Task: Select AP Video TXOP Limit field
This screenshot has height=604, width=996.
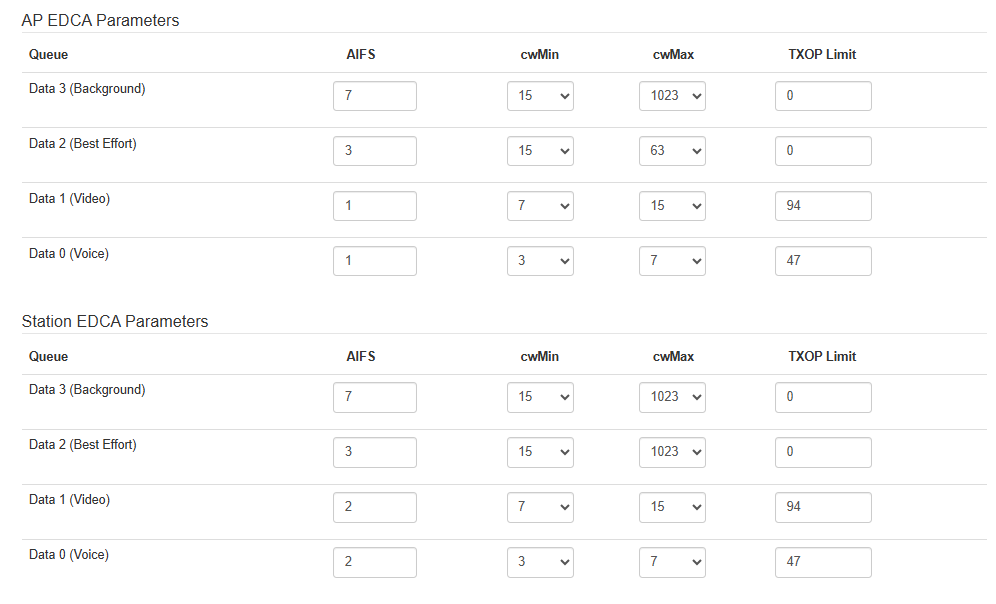Action: pyautogui.click(x=823, y=206)
